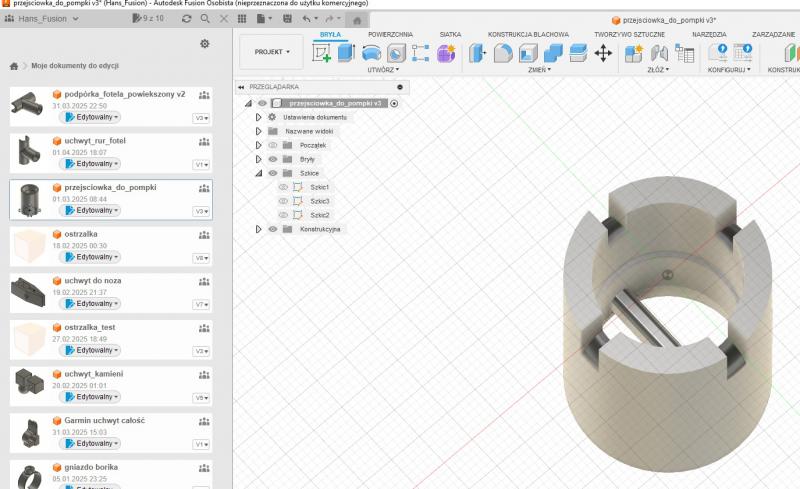Switch to the POWIERZCHNIA tab

click(390, 34)
